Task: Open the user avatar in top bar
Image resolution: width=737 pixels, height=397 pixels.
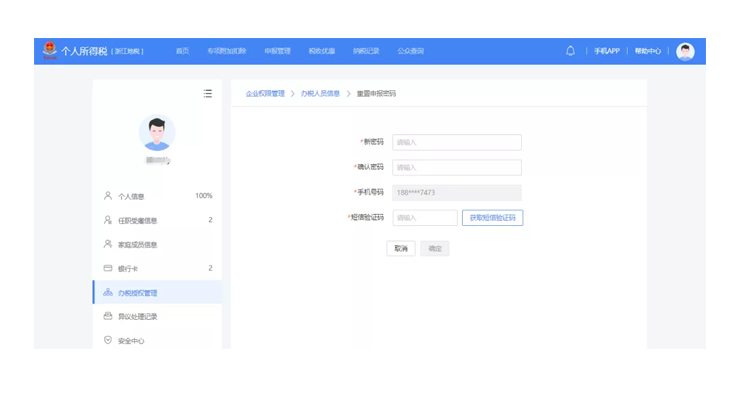Action: (685, 51)
